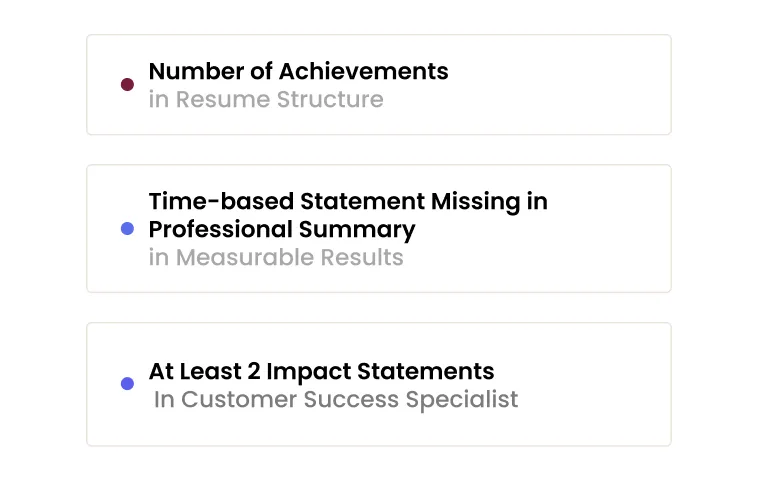Open the 'Time-based Statement Missing in' heading line
This screenshot has height=480, width=760.
pos(348,201)
